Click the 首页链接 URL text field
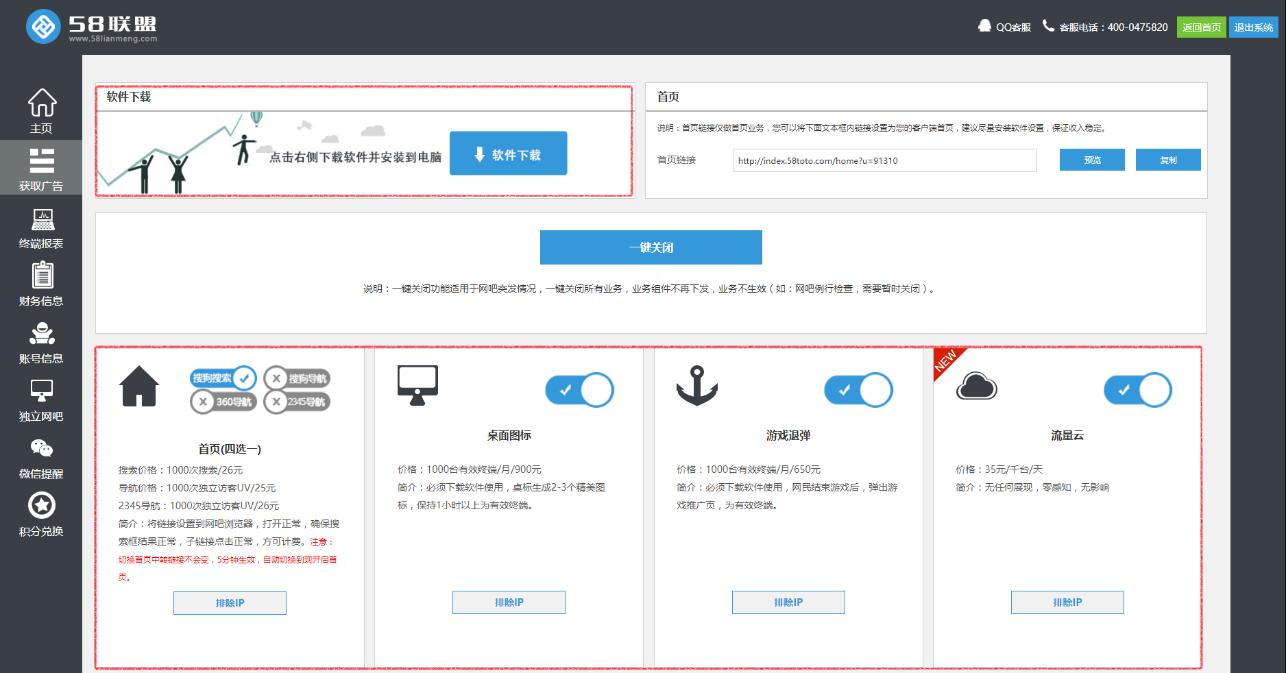This screenshot has height=673, width=1286. coord(884,160)
